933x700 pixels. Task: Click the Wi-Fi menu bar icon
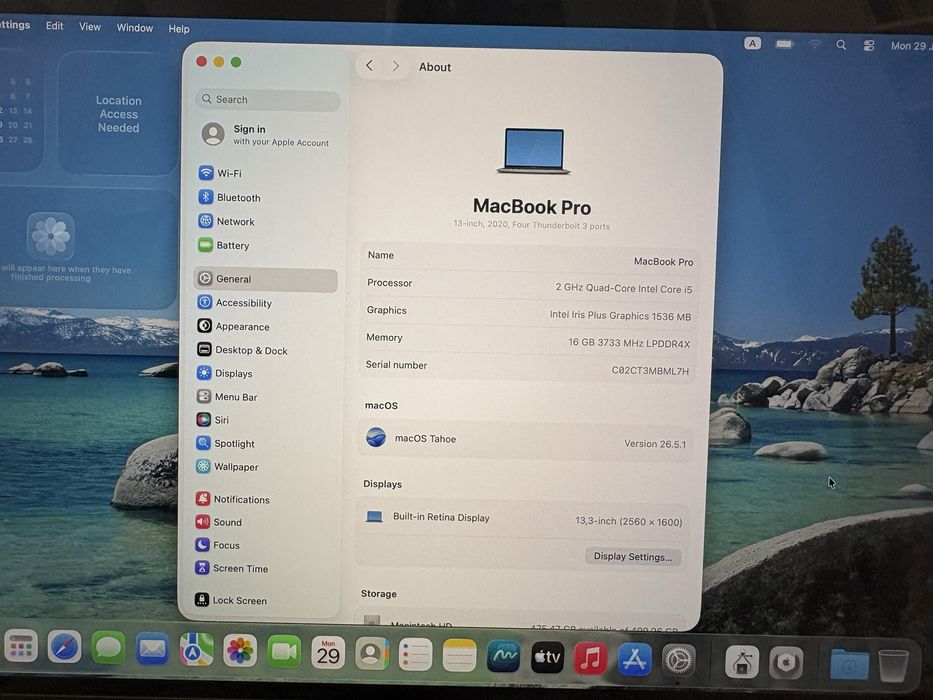pyautogui.click(x=814, y=44)
